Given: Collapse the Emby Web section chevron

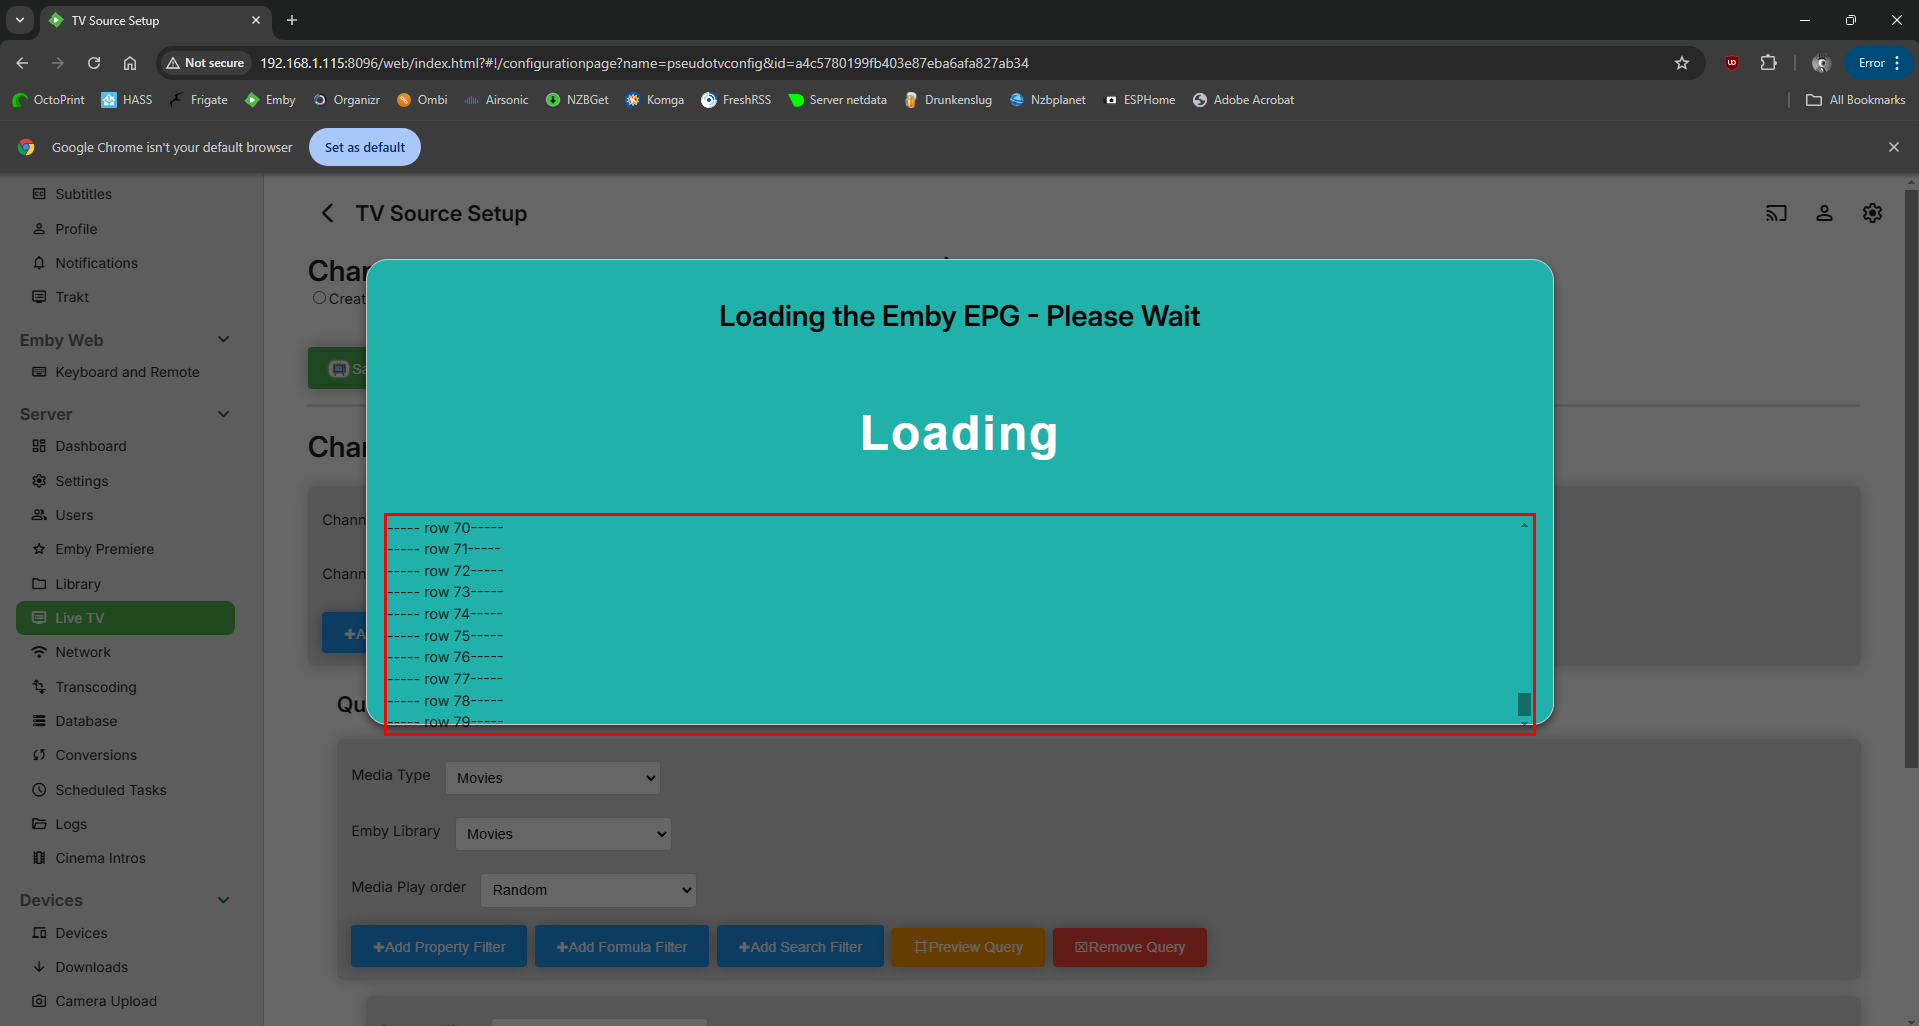Looking at the screenshot, I should [x=224, y=339].
